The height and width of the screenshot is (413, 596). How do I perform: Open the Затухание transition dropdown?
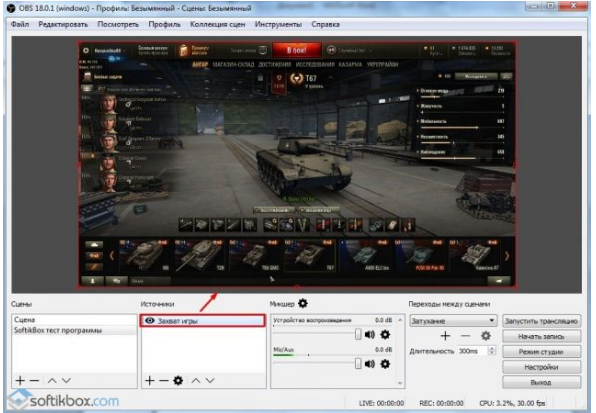[x=453, y=321]
